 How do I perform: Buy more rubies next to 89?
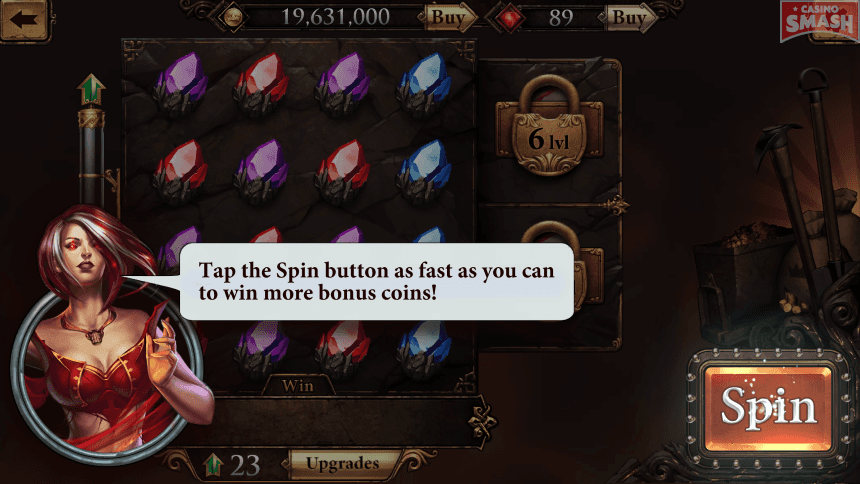(631, 18)
